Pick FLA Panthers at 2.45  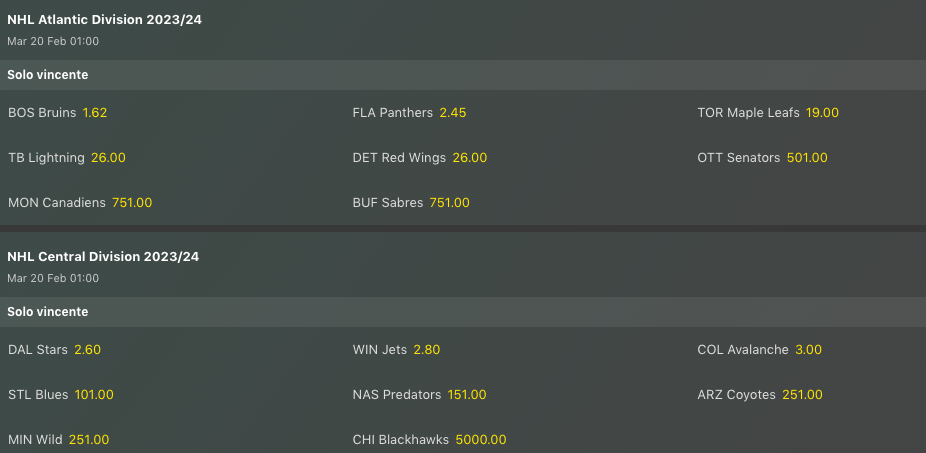452,113
